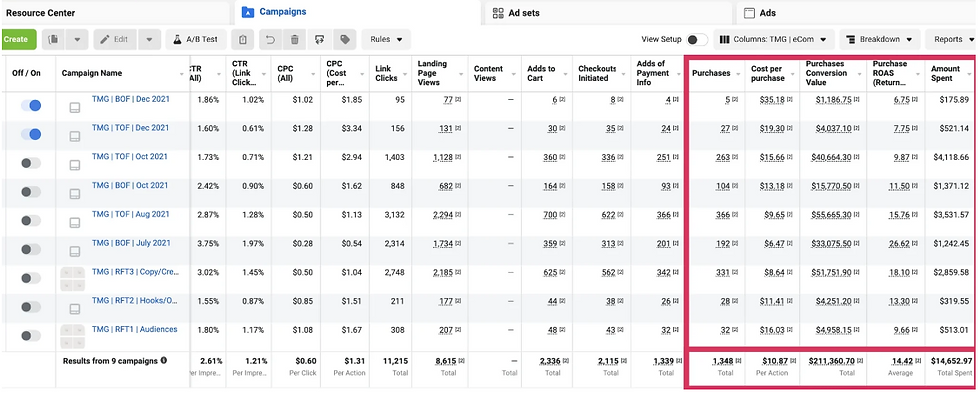Toggle the View Setup switch
The image size is (980, 393).
coord(697,39)
